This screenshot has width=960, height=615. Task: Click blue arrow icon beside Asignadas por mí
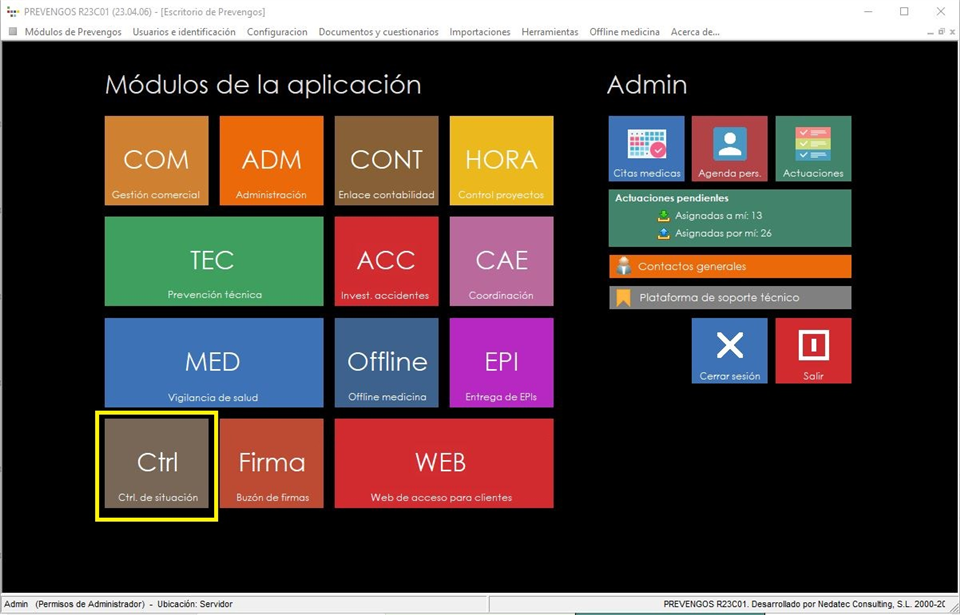pyautogui.click(x=663, y=233)
